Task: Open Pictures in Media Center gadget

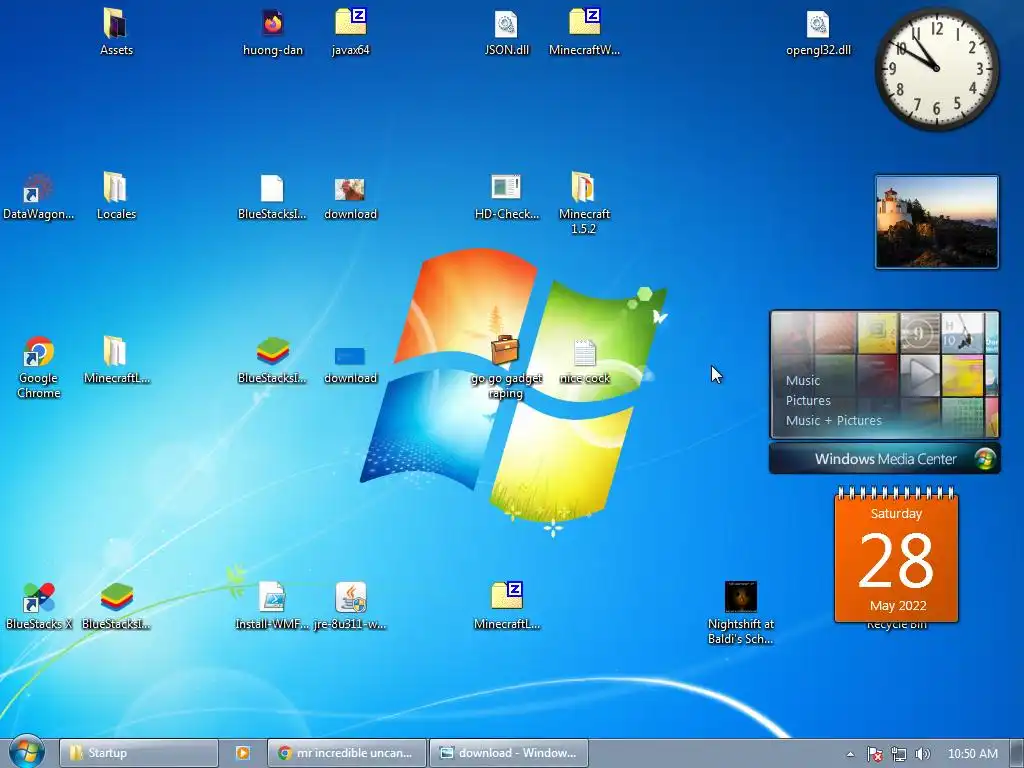Action: click(808, 400)
